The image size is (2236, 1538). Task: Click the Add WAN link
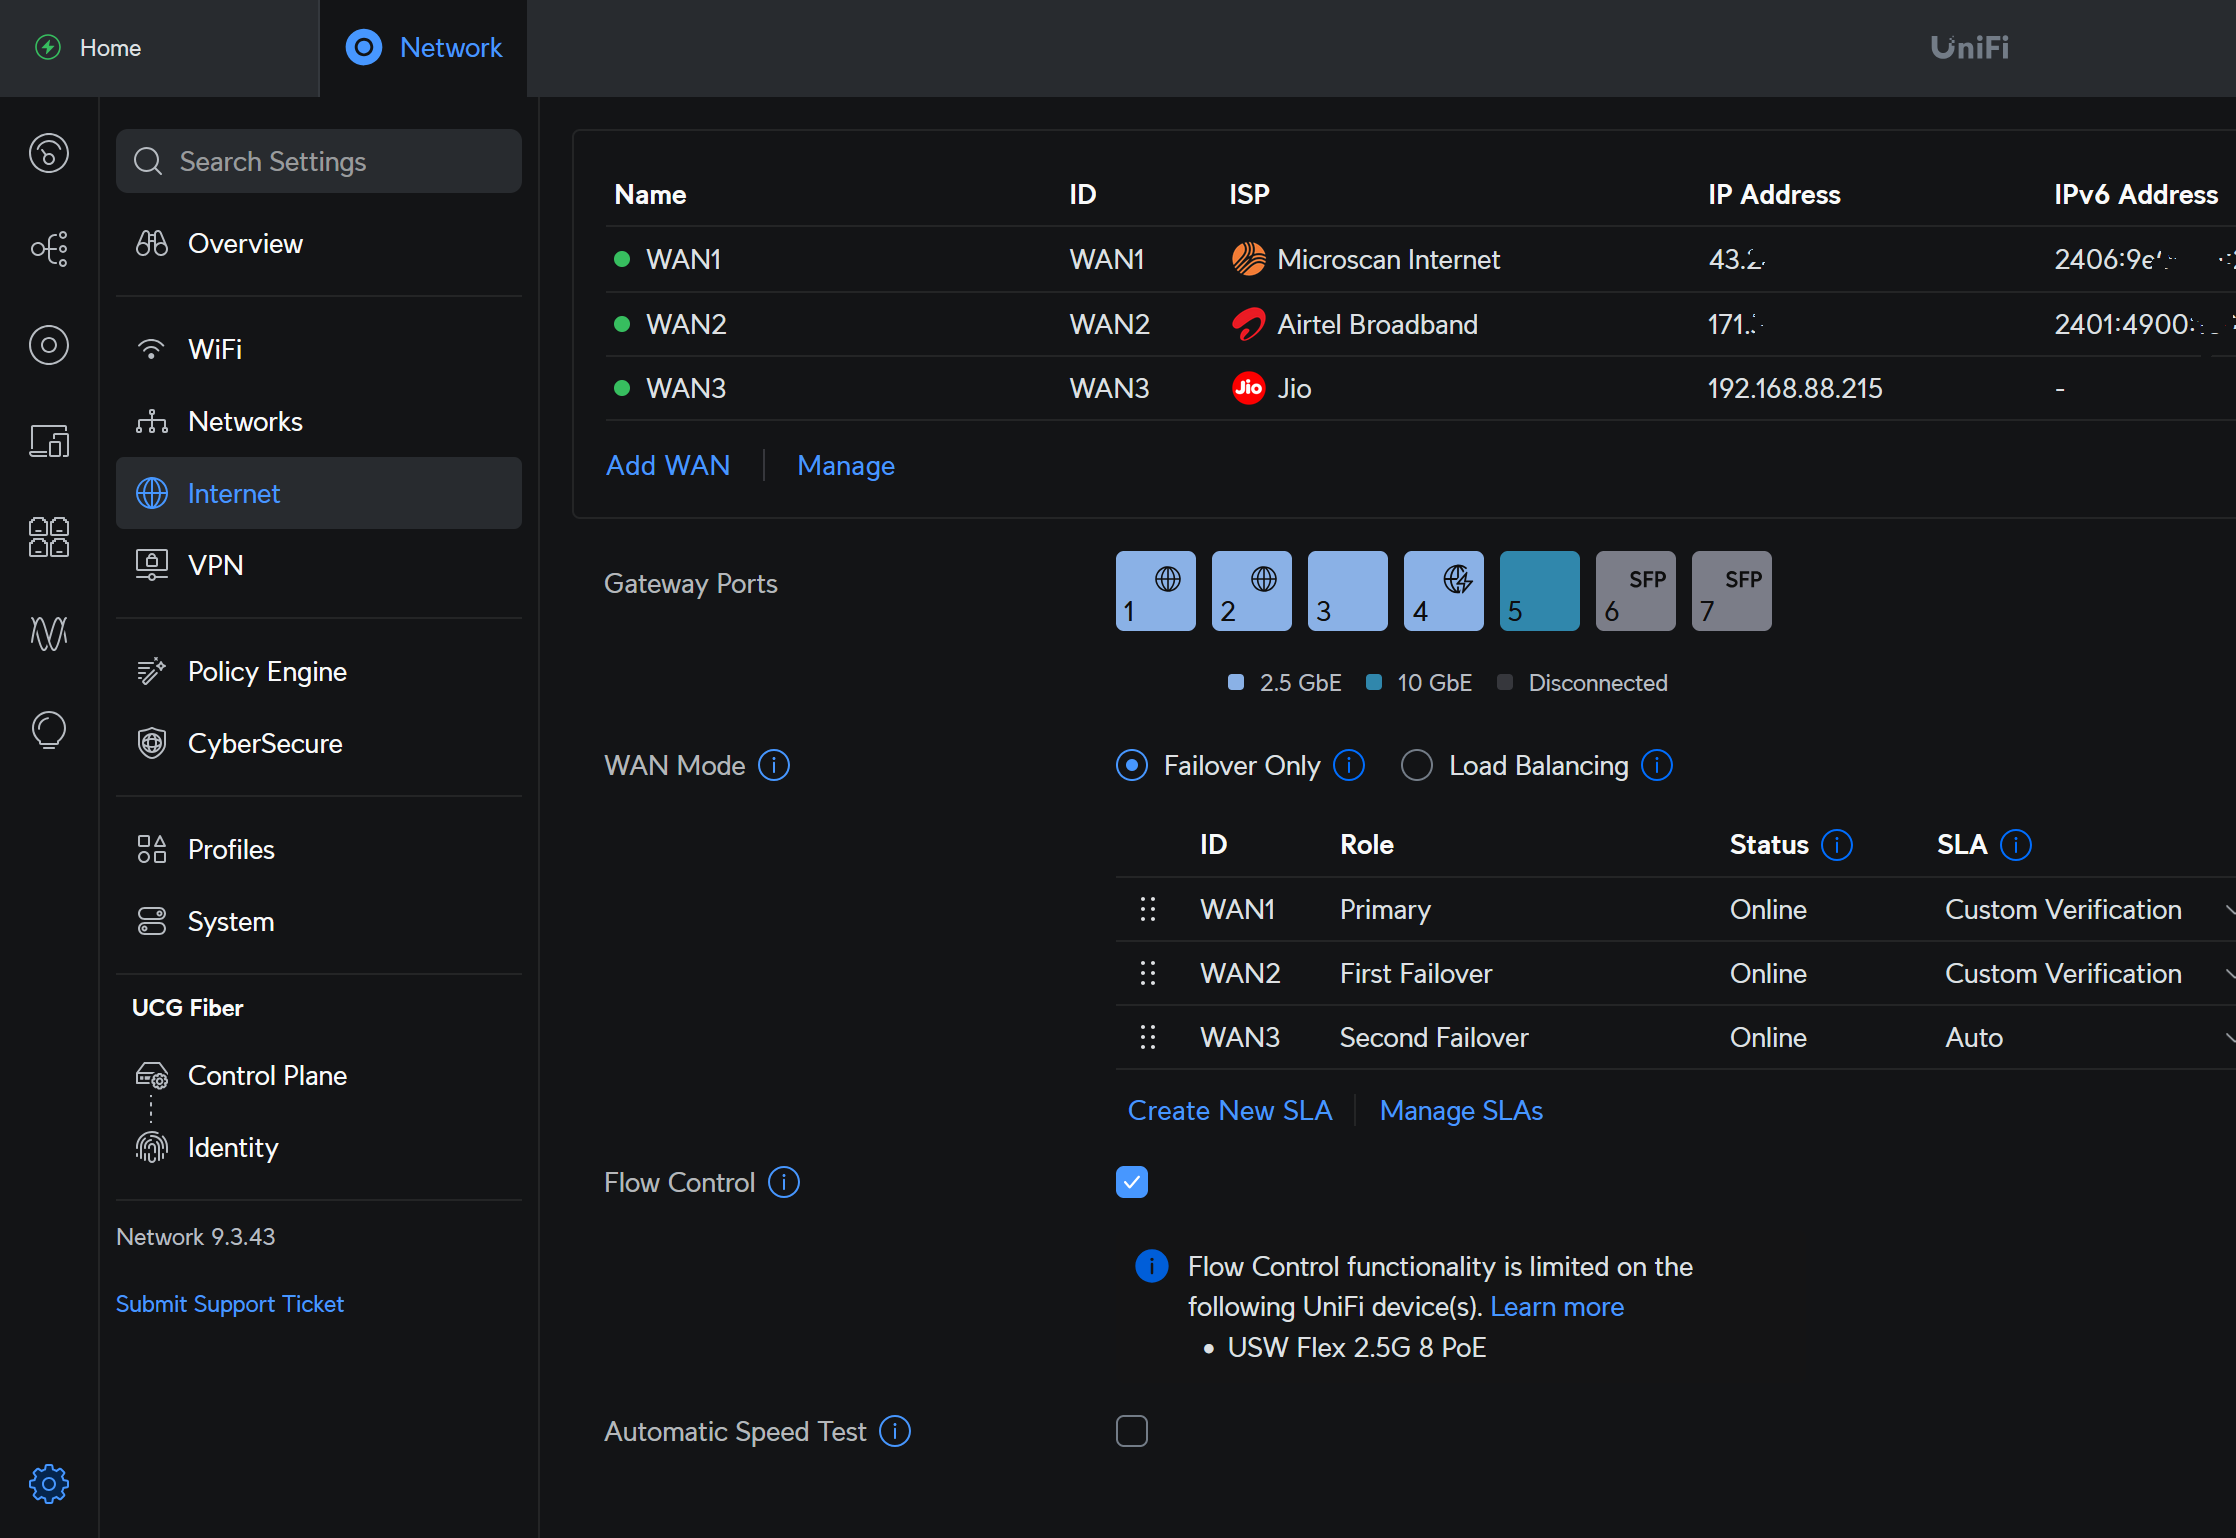tap(668, 465)
